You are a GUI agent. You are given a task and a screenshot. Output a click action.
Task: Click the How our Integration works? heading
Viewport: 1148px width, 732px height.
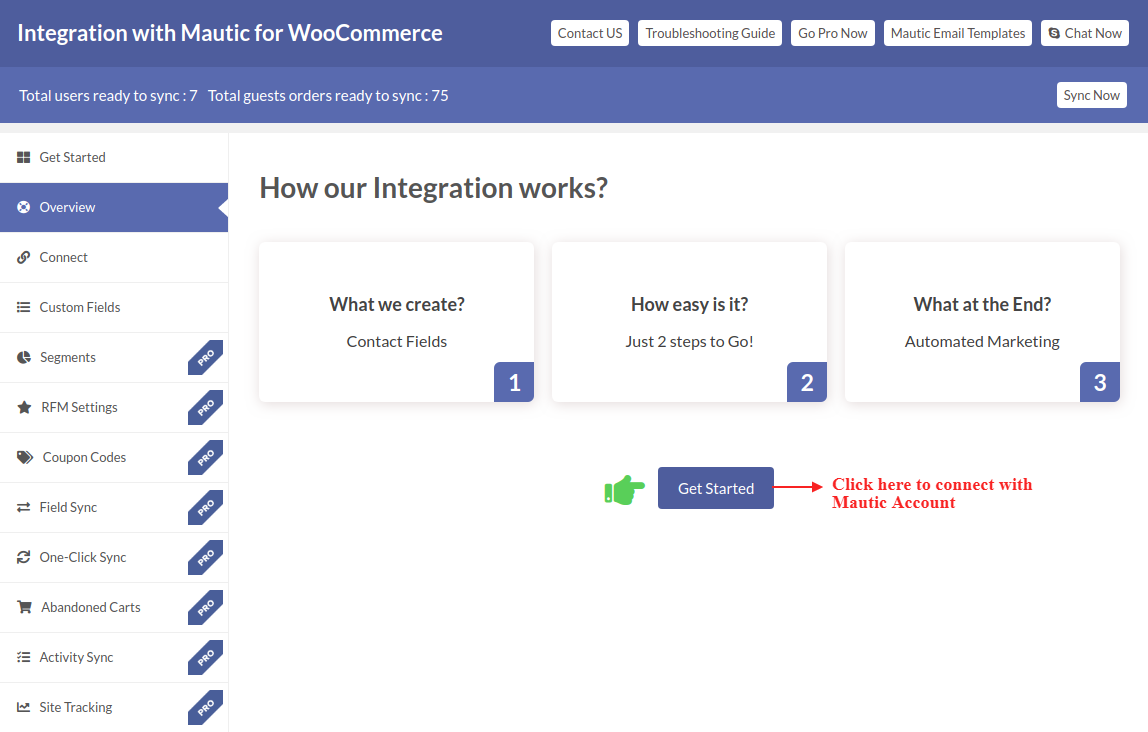(433, 188)
